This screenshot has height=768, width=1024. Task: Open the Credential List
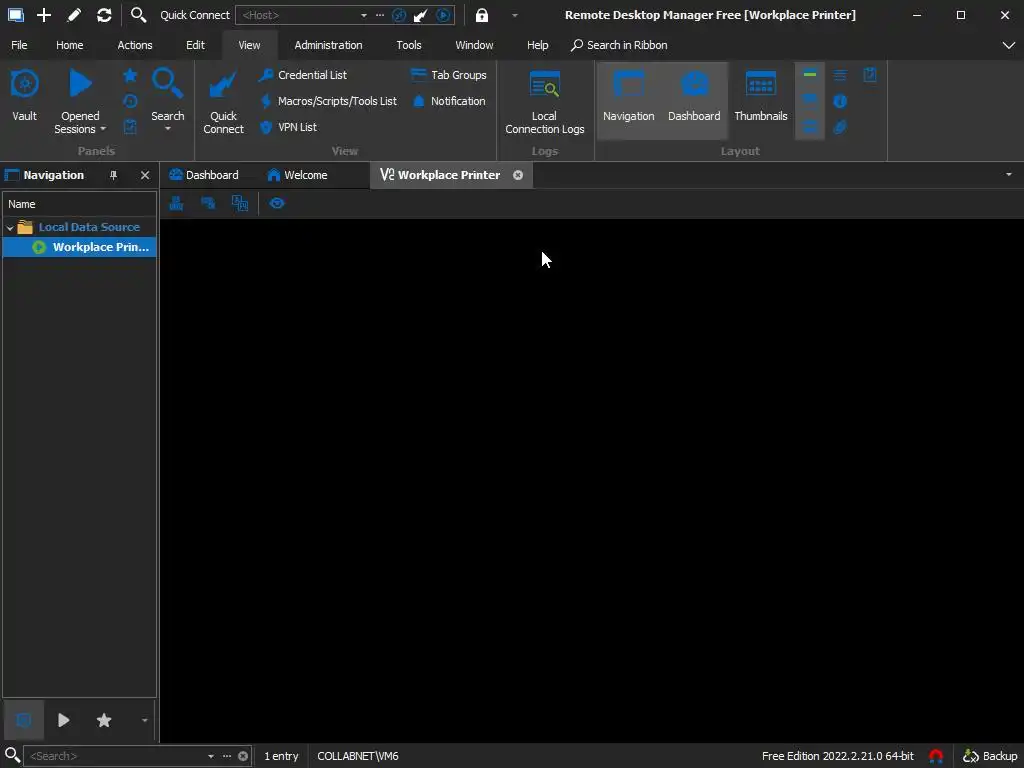coord(303,75)
